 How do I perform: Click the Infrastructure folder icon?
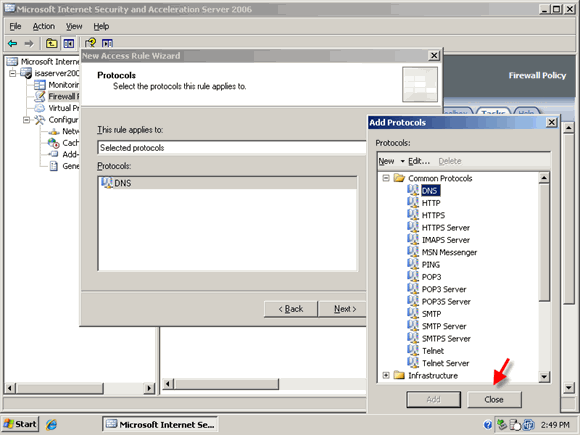point(399,375)
